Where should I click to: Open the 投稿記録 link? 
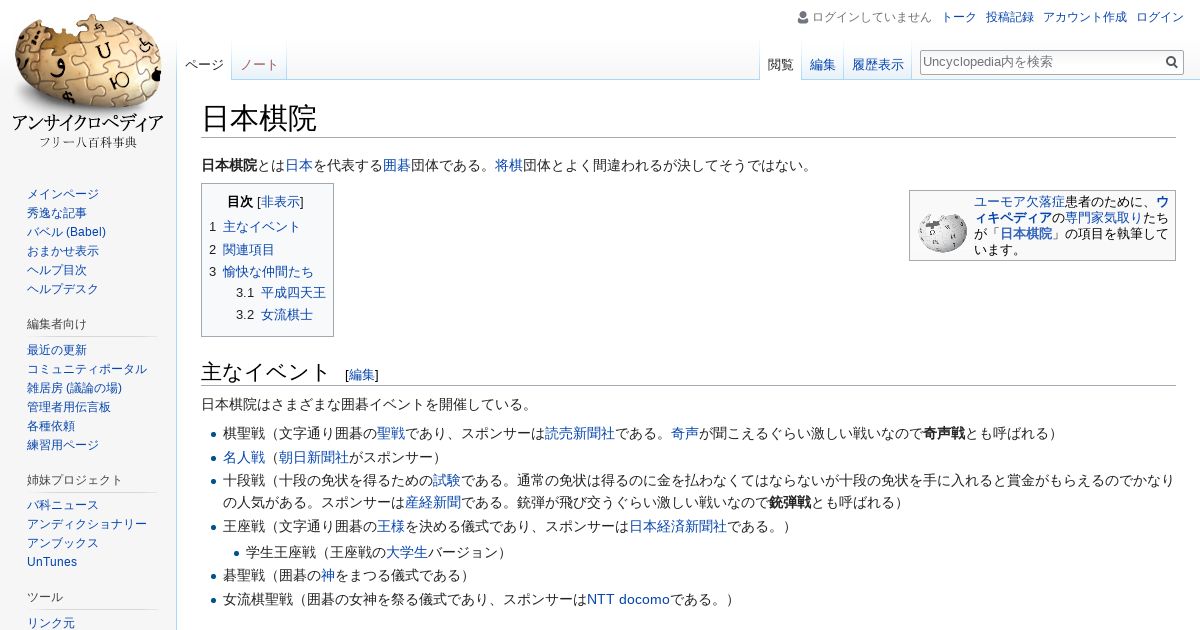coord(1010,17)
